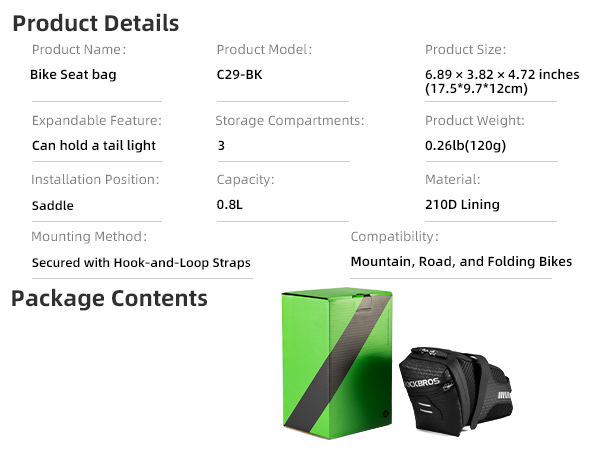Click the Installation Position label
Image resolution: width=600 pixels, height=450 pixels.
[95, 180]
